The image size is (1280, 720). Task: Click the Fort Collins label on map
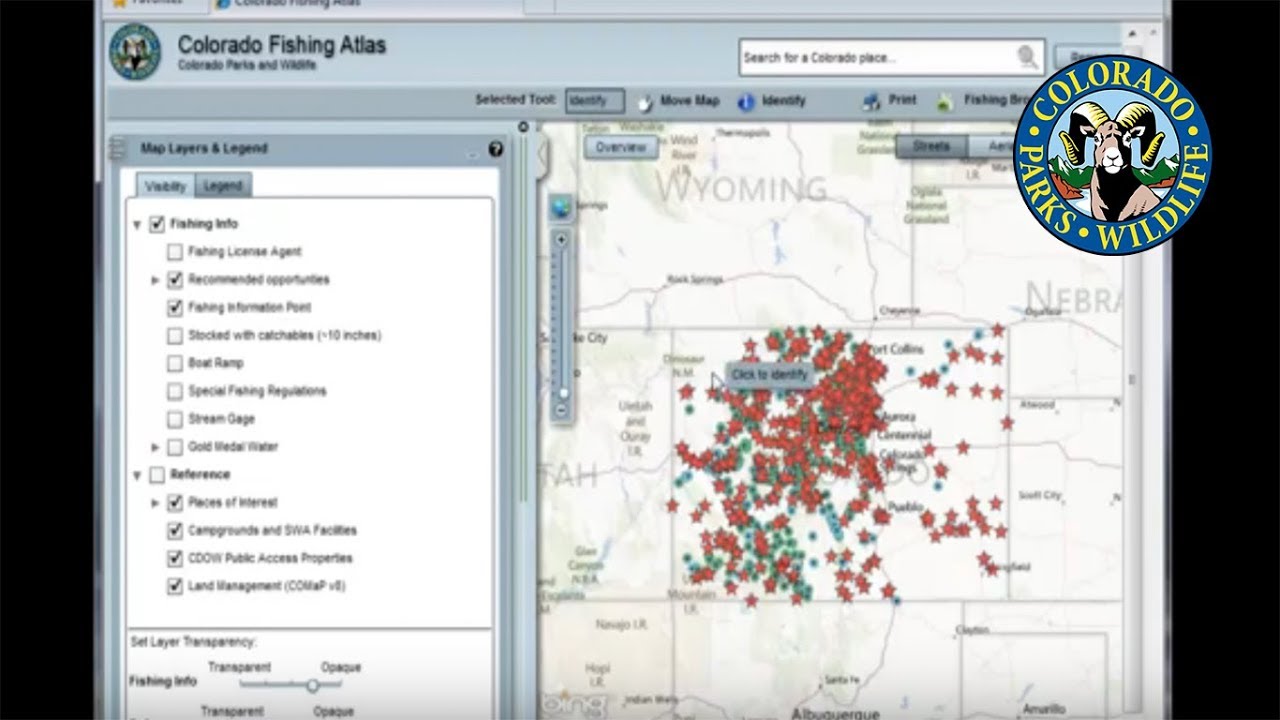click(895, 349)
